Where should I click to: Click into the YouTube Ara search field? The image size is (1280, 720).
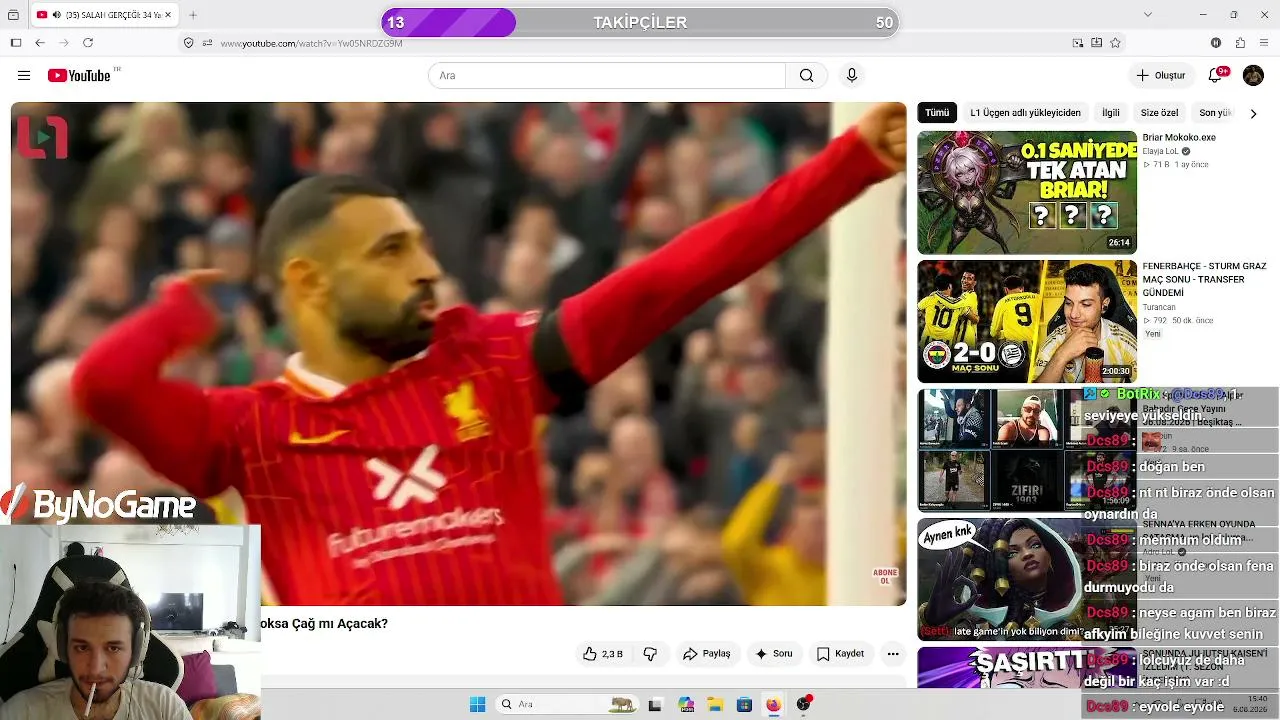(607, 76)
